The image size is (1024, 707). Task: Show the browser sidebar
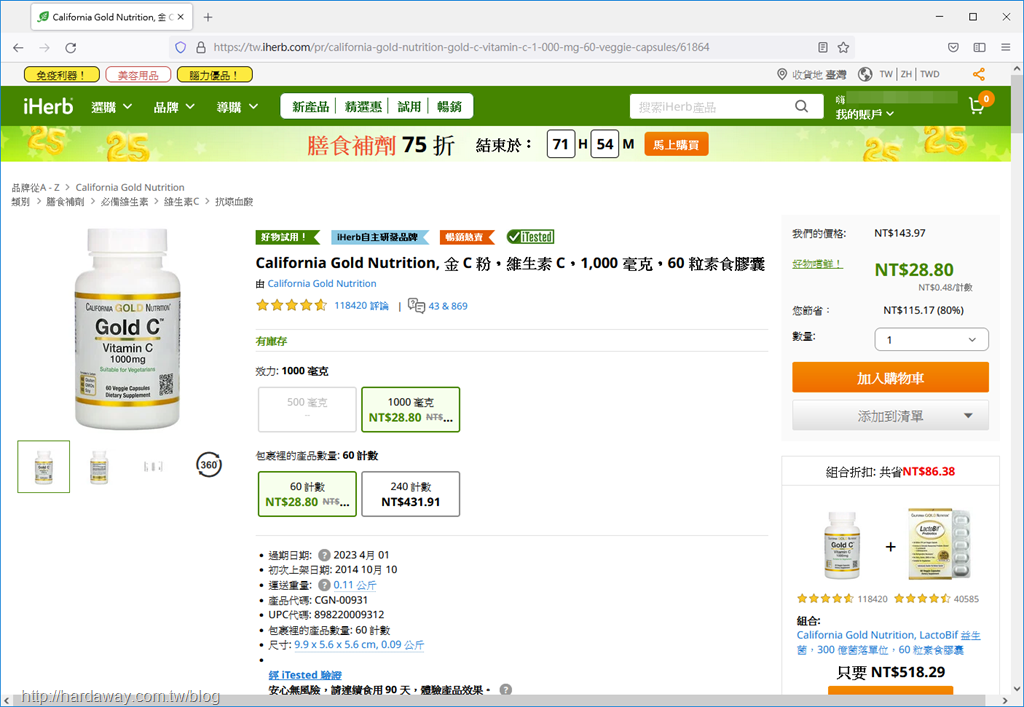[980, 47]
